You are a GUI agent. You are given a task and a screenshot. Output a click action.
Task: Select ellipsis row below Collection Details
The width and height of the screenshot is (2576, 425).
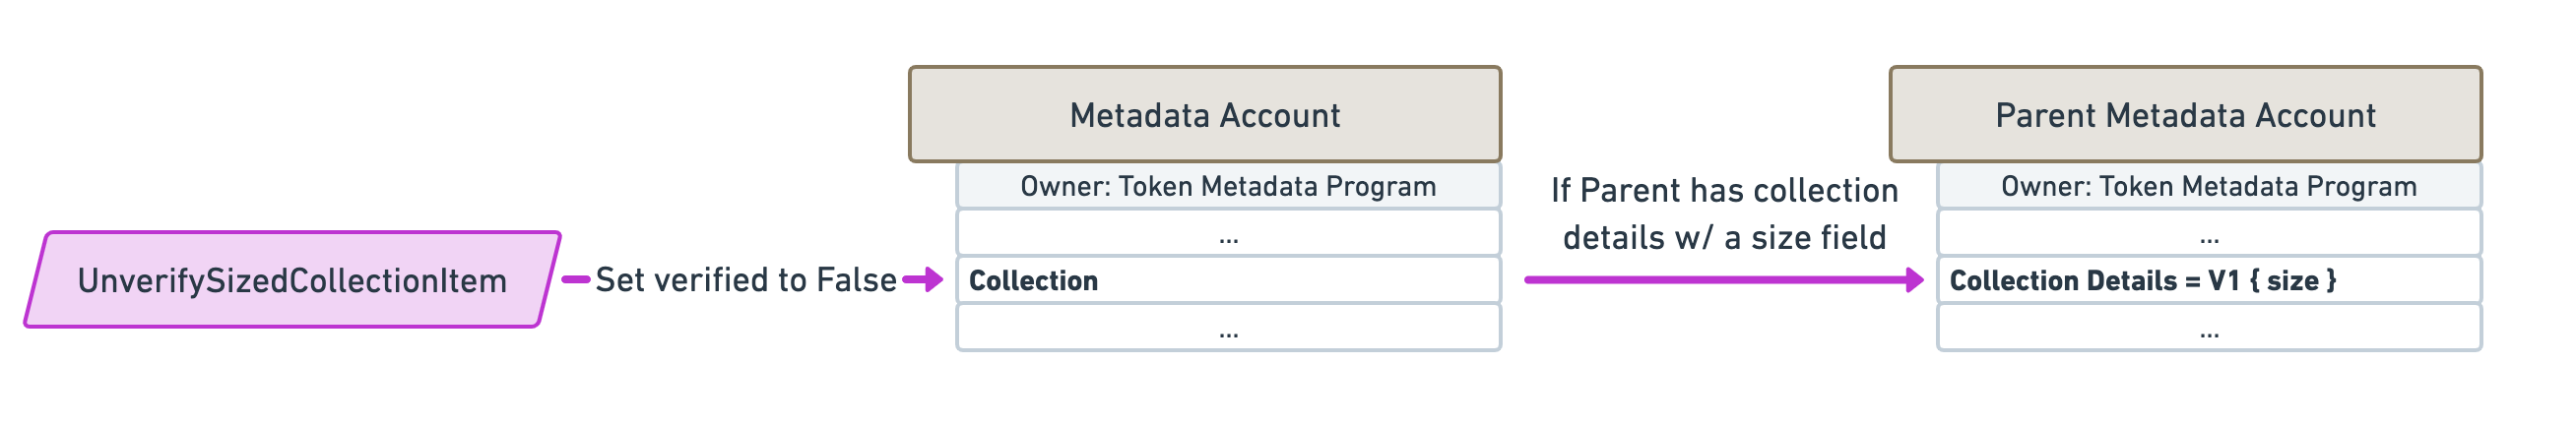2209,327
